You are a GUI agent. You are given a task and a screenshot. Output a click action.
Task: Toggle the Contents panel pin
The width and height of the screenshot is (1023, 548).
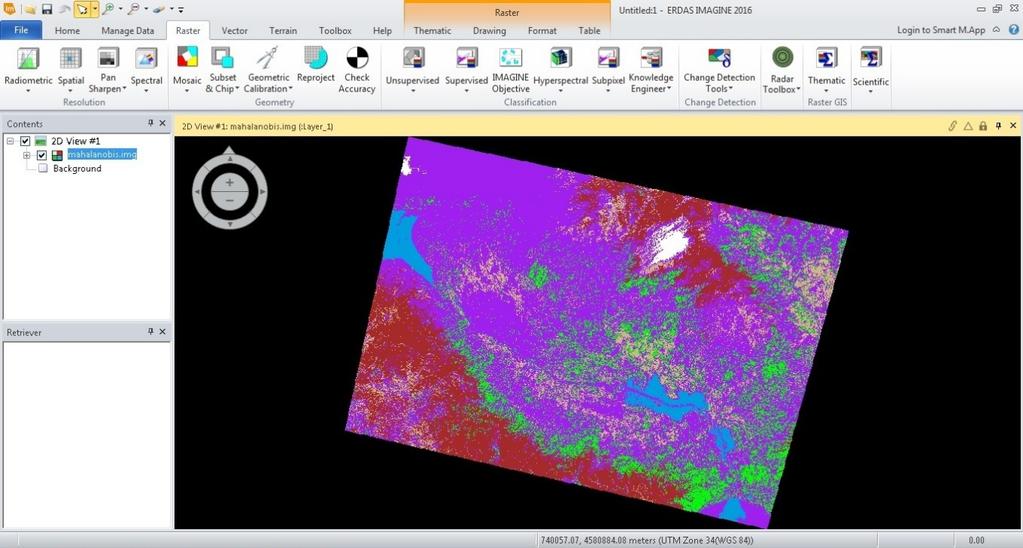coord(150,123)
